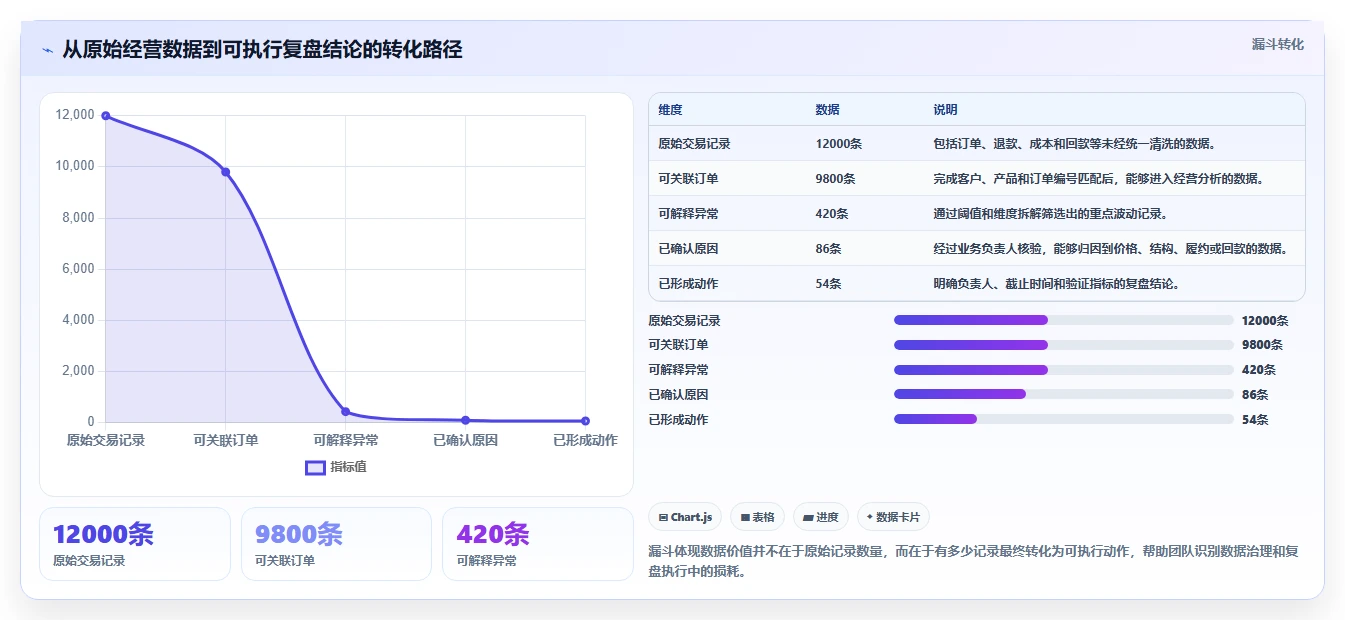Image resolution: width=1345 pixels, height=620 pixels.
Task: Click the 原始交易记录 progress bar
Action: click(x=1064, y=320)
